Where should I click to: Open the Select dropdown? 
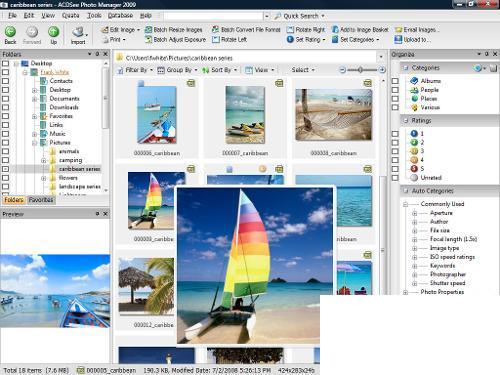pyautogui.click(x=302, y=70)
